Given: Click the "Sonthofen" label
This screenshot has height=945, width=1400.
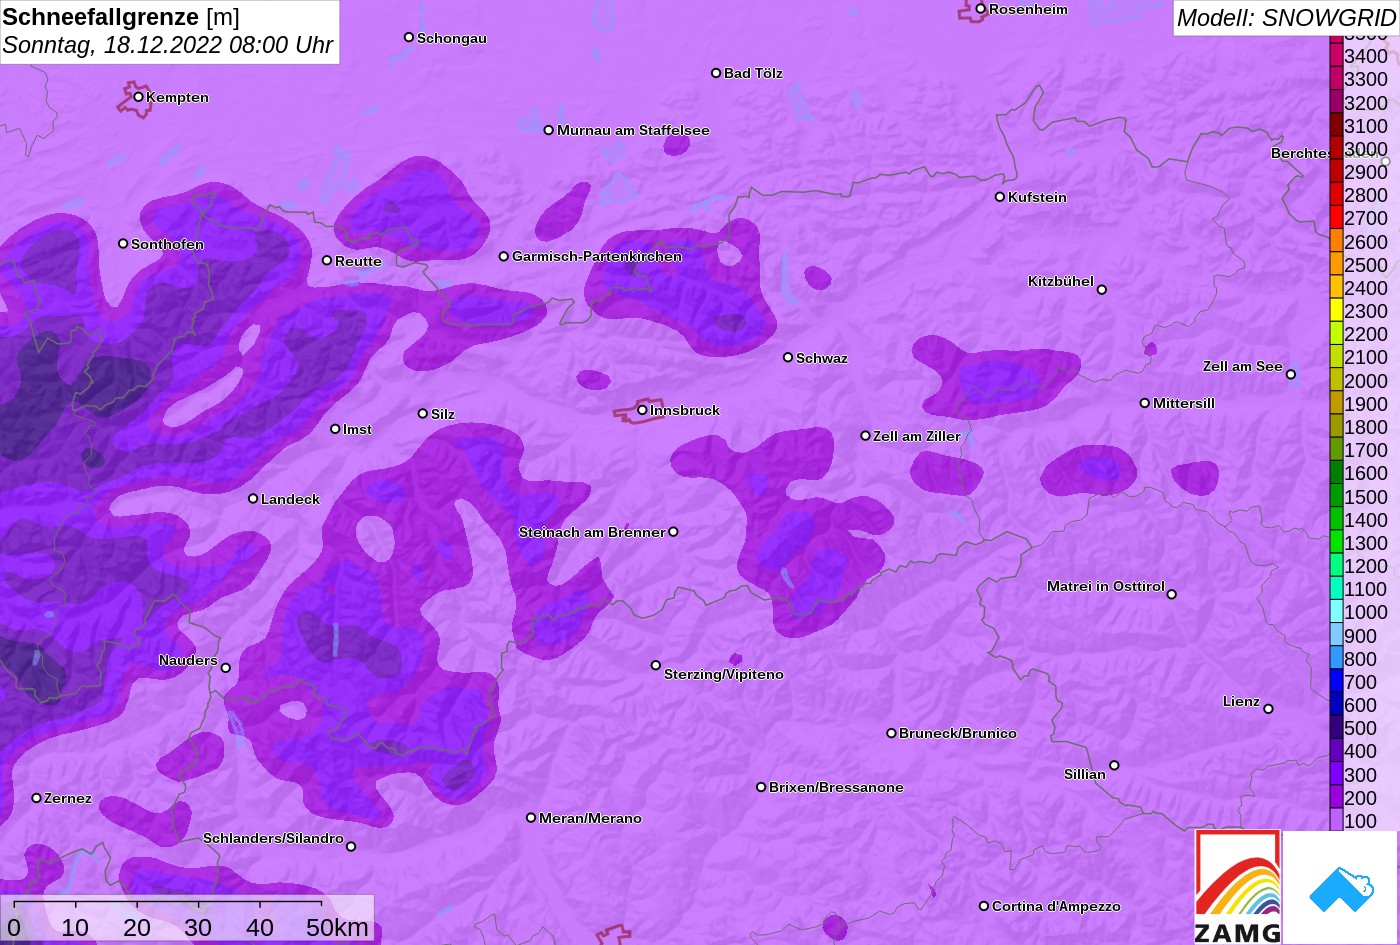Looking at the screenshot, I should click(167, 244).
